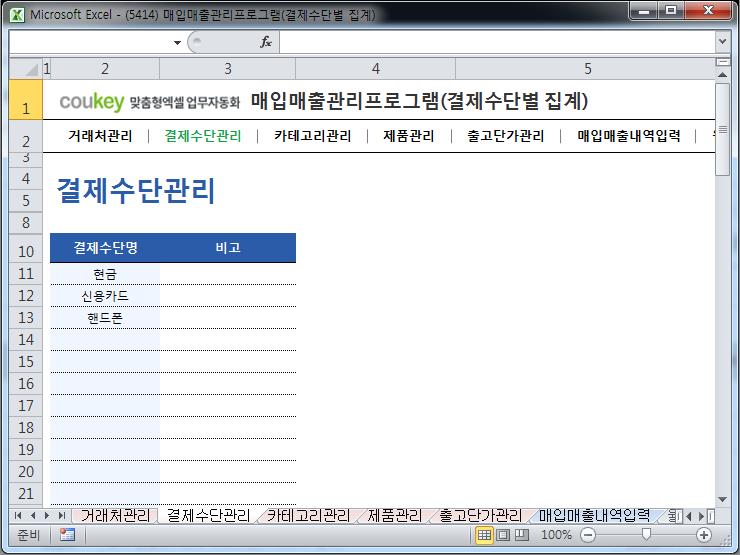Open 거래처관리 navigation link
740x555 pixels.
click(x=100, y=136)
